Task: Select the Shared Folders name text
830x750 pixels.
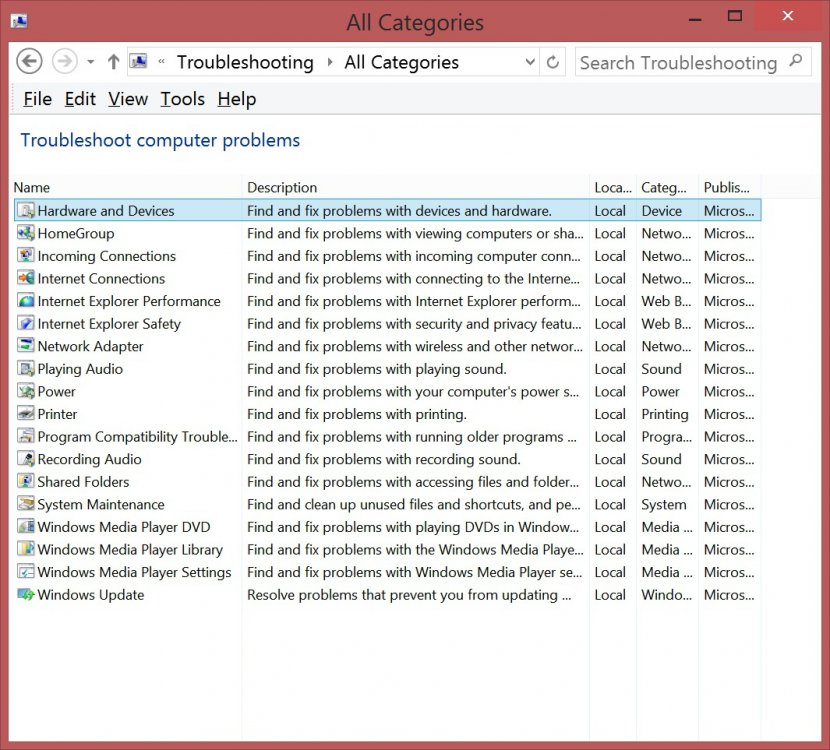Action: (83, 482)
